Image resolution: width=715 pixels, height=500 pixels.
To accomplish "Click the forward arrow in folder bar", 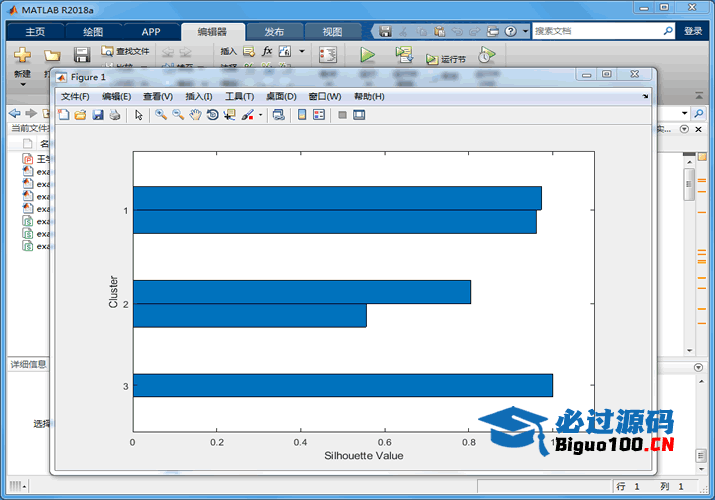I will [31, 113].
